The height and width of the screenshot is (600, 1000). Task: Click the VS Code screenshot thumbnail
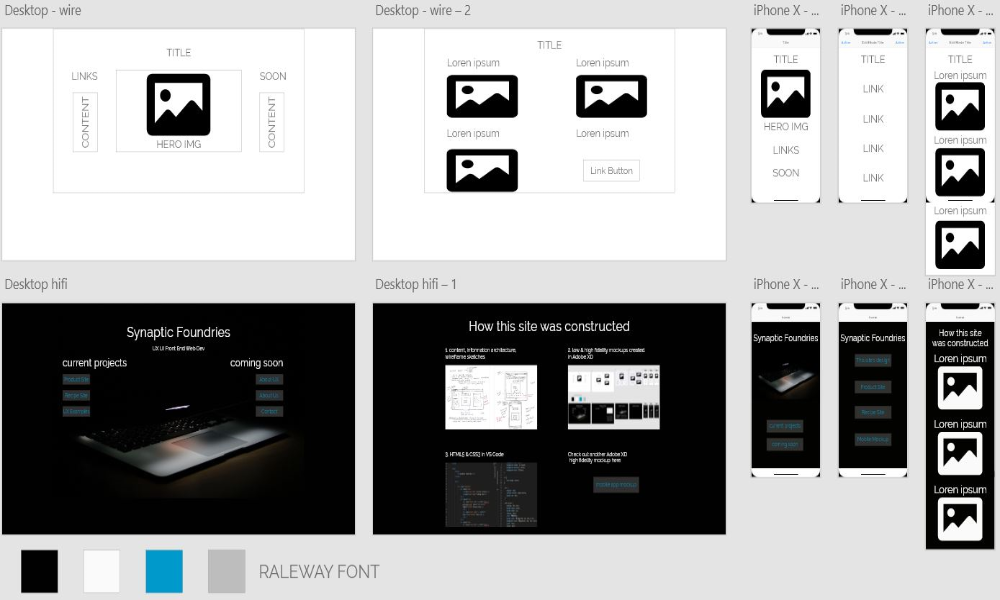[490, 494]
